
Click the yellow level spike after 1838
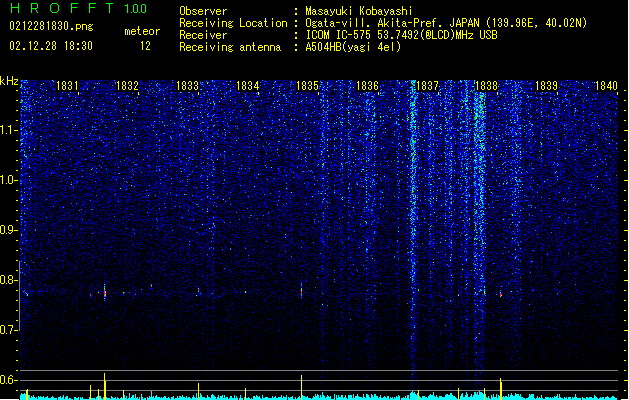point(501,388)
